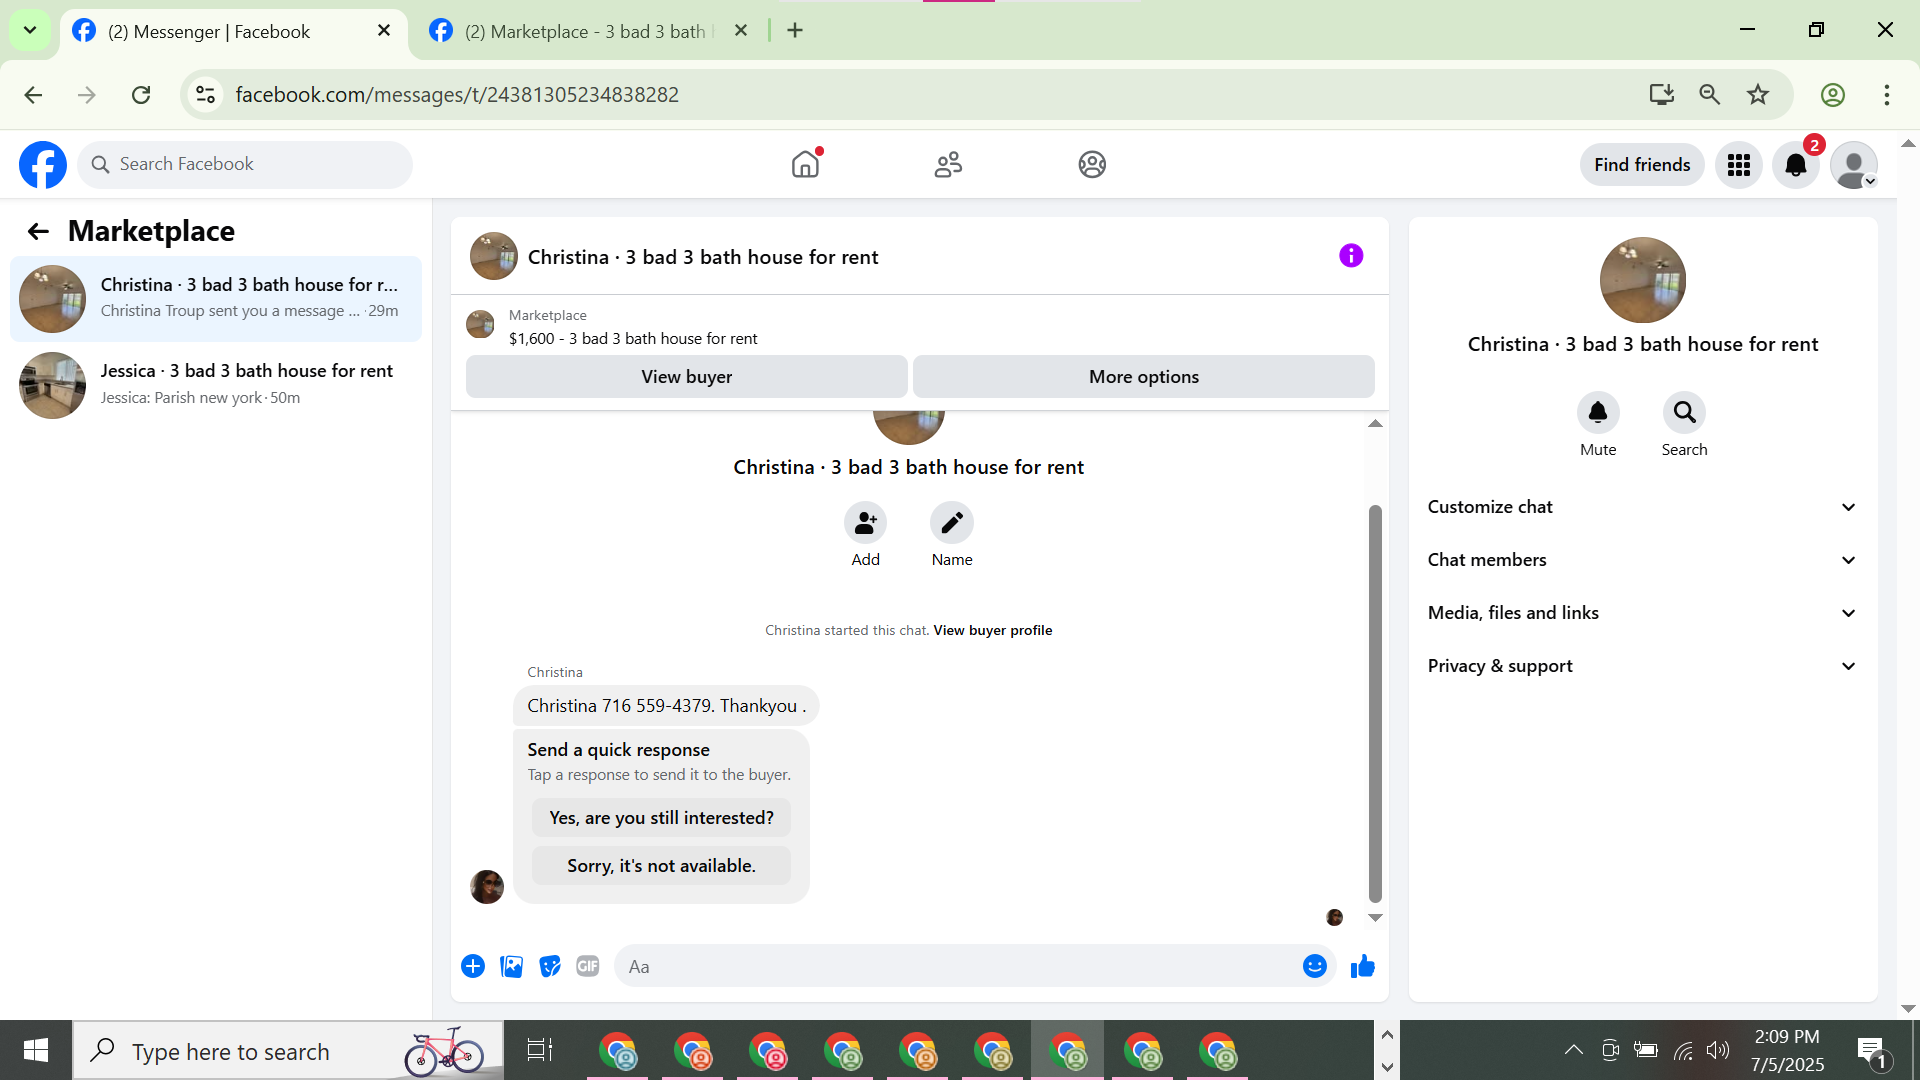Screen dimensions: 1920x1080
Task: Switch to the Marketplace browser tab
Action: coord(585,31)
